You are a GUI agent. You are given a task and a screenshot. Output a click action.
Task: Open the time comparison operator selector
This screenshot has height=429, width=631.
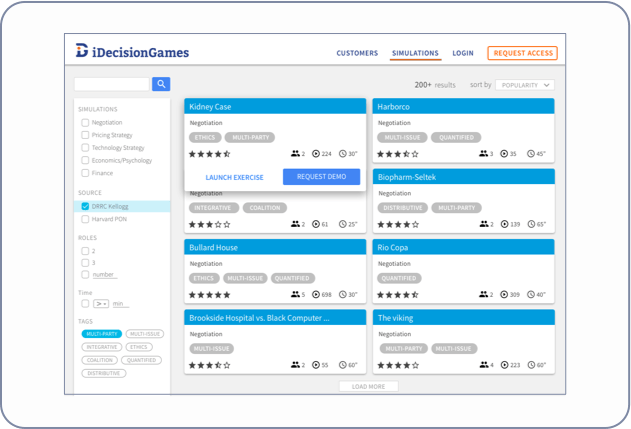pyautogui.click(x=101, y=303)
